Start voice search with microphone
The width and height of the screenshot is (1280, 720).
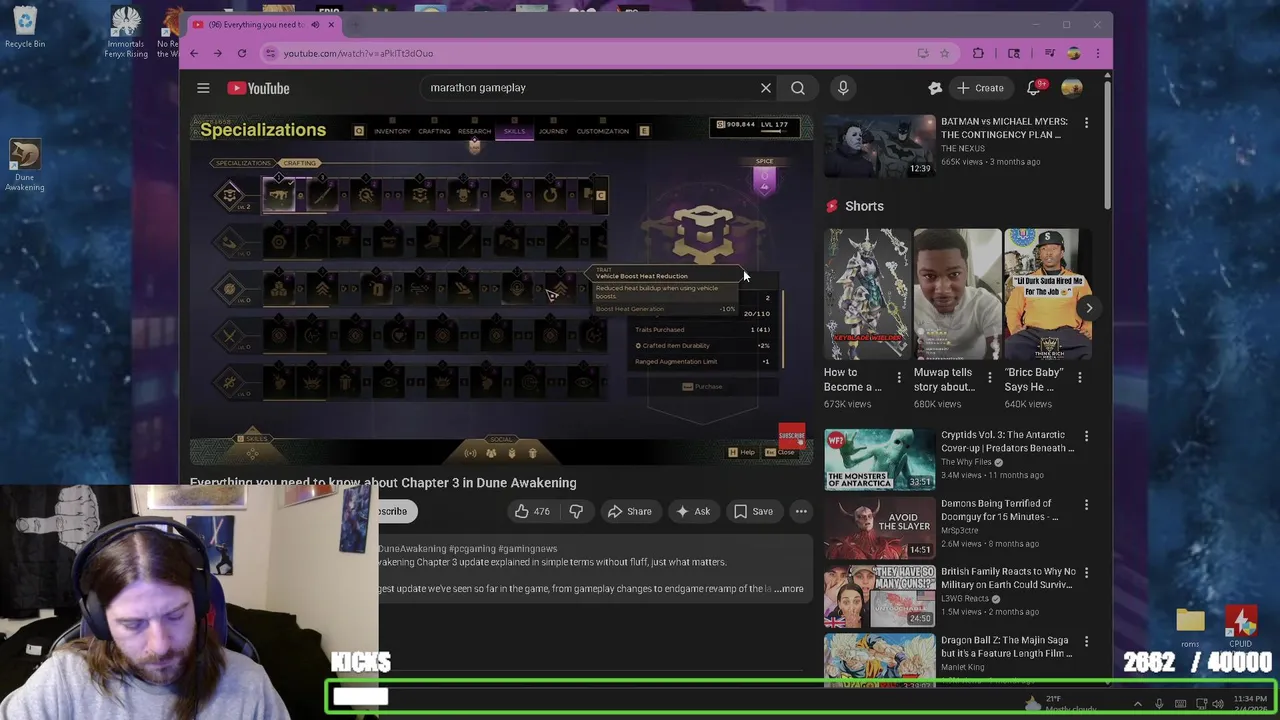point(843,88)
